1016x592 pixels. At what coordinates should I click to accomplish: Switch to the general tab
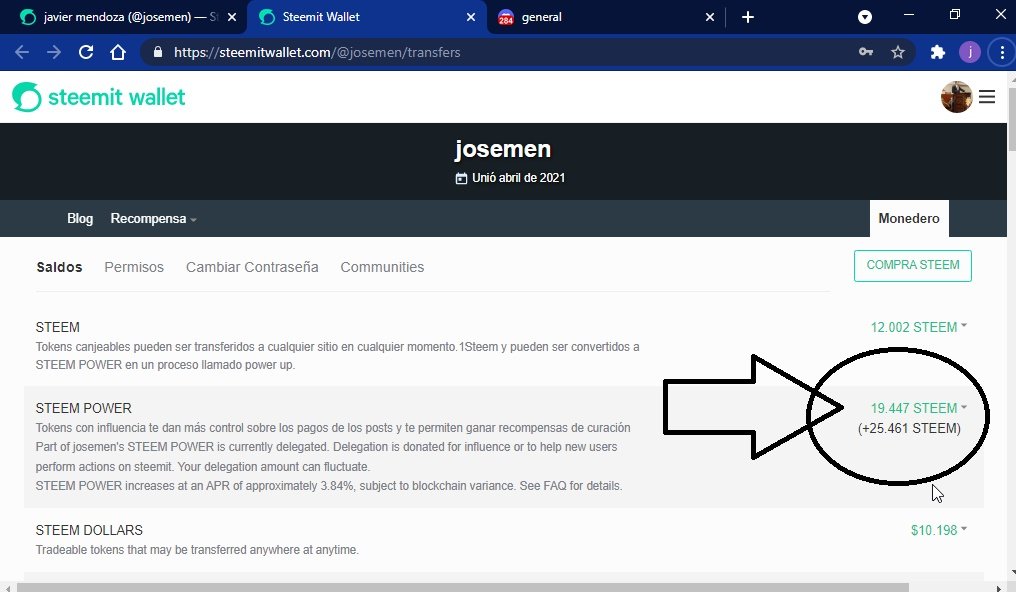click(x=606, y=17)
